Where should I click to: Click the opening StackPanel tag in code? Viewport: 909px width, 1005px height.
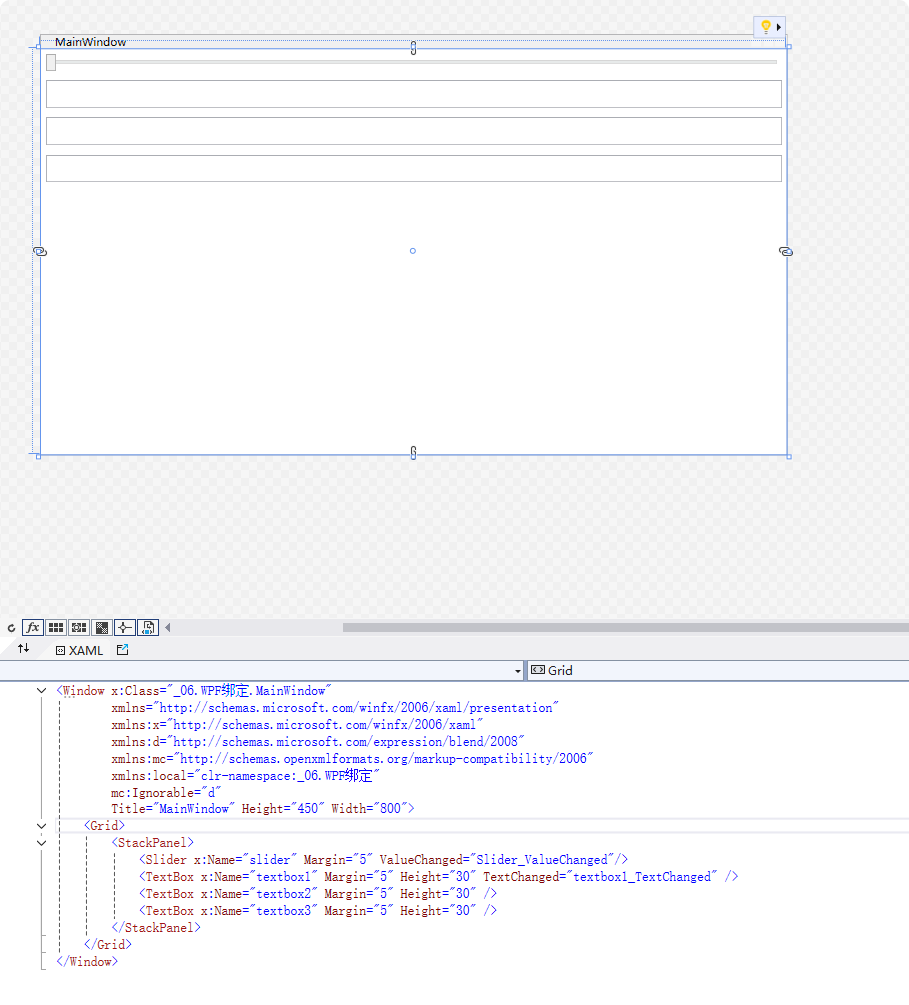click(153, 843)
